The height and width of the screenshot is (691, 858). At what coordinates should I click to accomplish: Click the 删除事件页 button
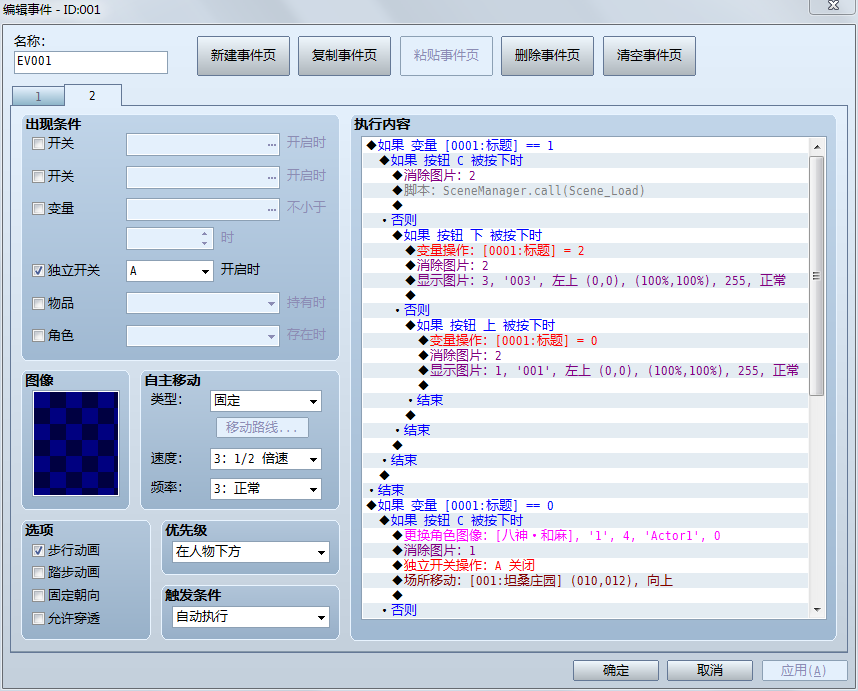point(547,56)
